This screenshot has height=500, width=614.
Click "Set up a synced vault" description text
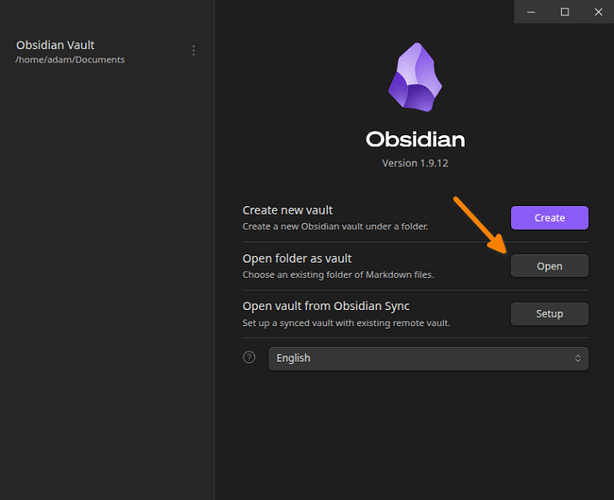[x=346, y=322]
